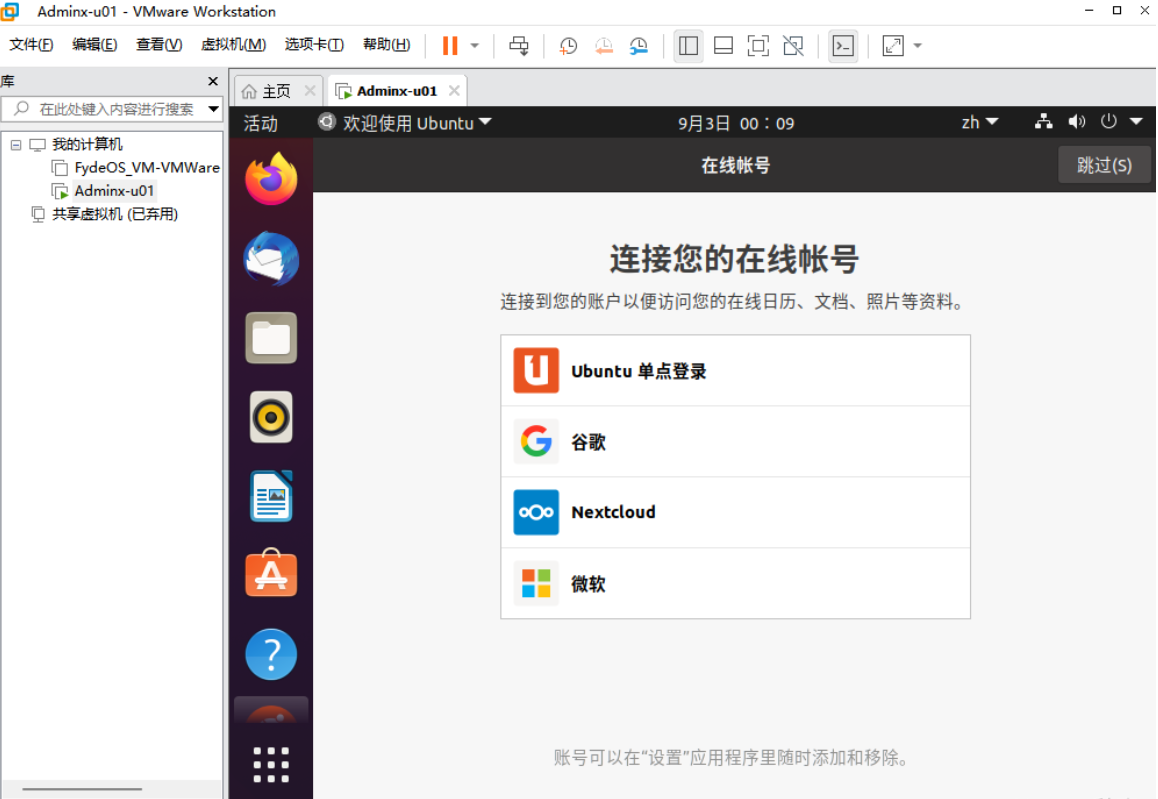Take a snapshot of the virtual machine
This screenshot has width=1158, height=799.
click(x=568, y=46)
